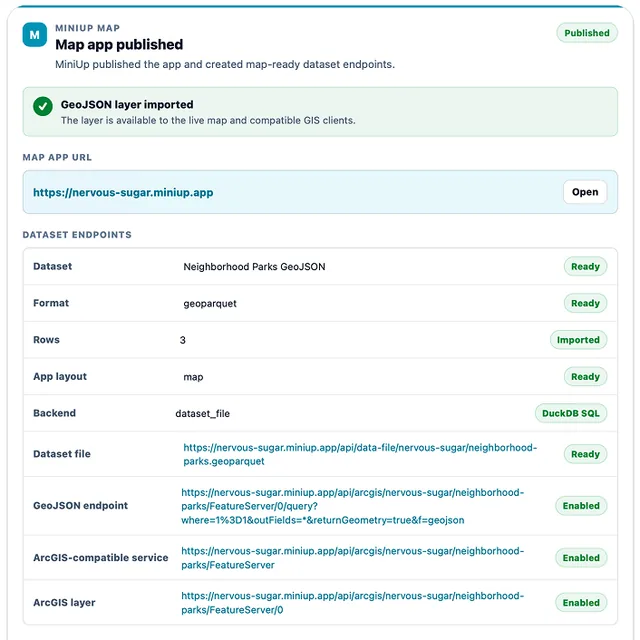Open the GeoJSON endpoint query link
This screenshot has width=640, height=640.
352,506
